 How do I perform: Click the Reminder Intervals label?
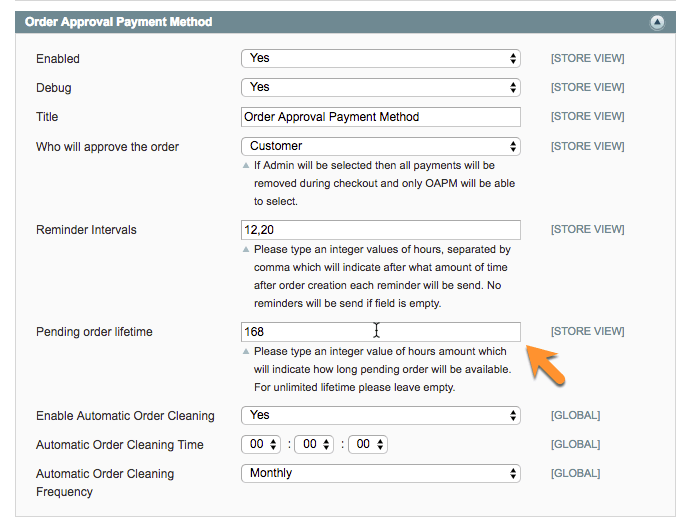point(86,230)
